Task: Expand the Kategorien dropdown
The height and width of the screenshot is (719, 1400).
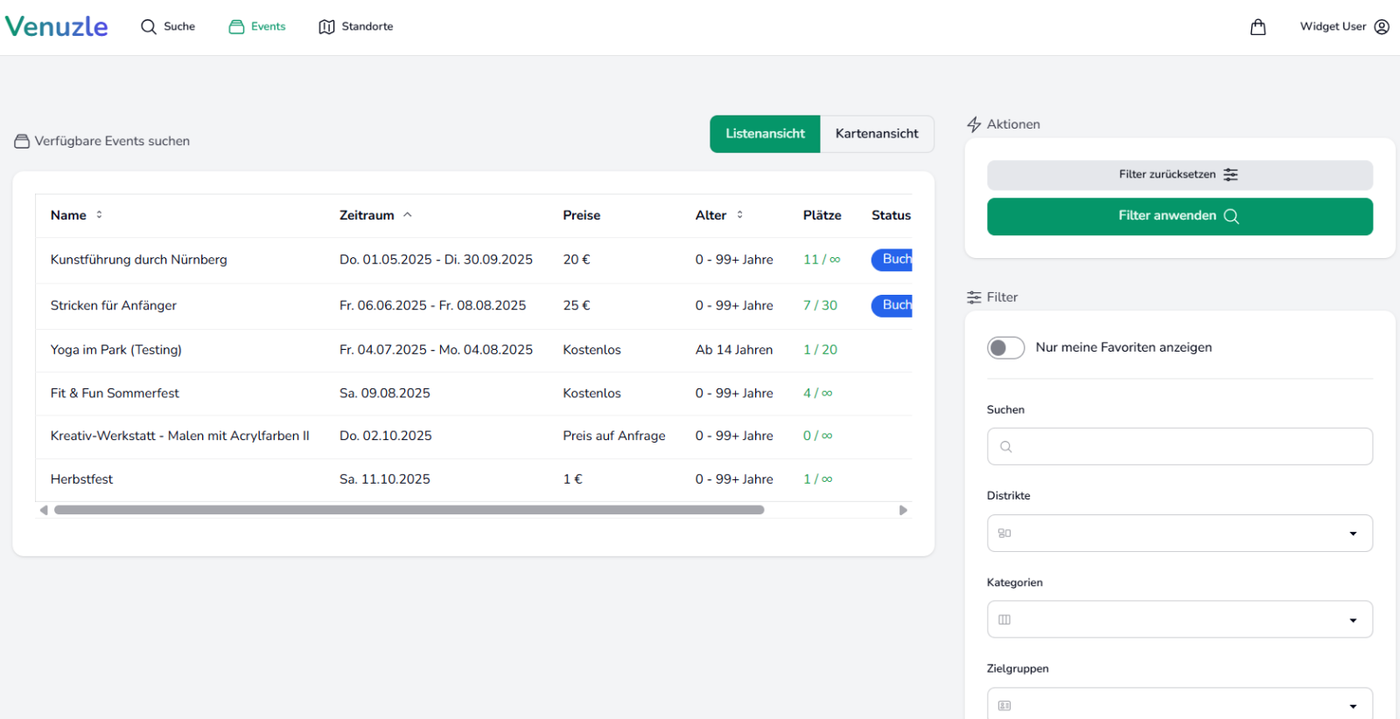Action: pyautogui.click(x=1180, y=619)
